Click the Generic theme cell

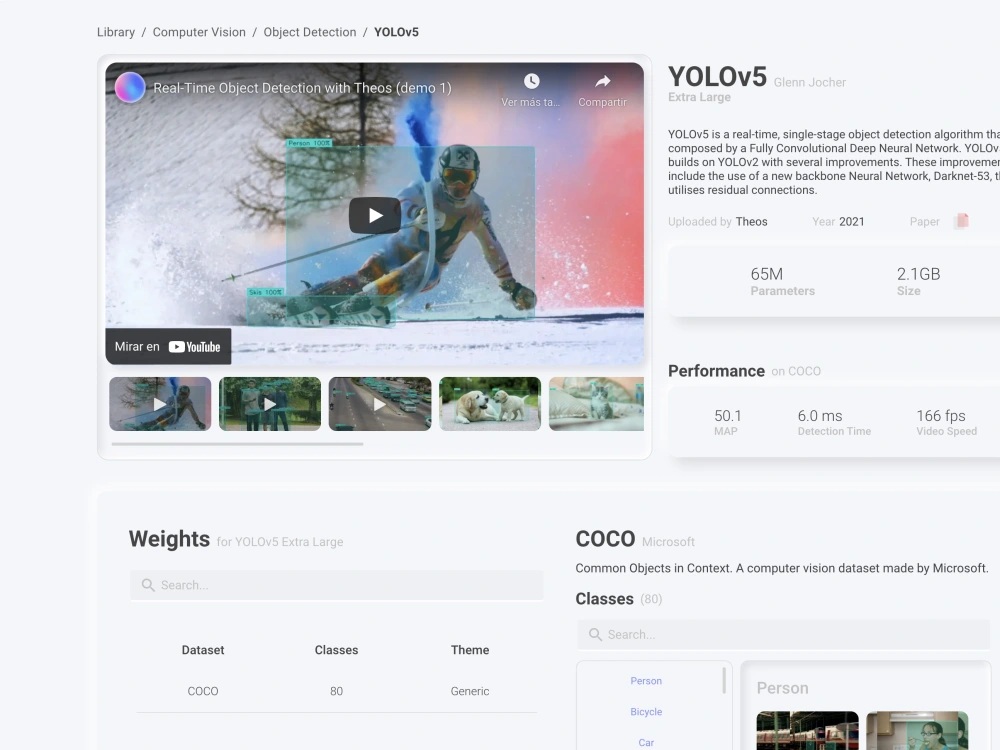pos(470,691)
